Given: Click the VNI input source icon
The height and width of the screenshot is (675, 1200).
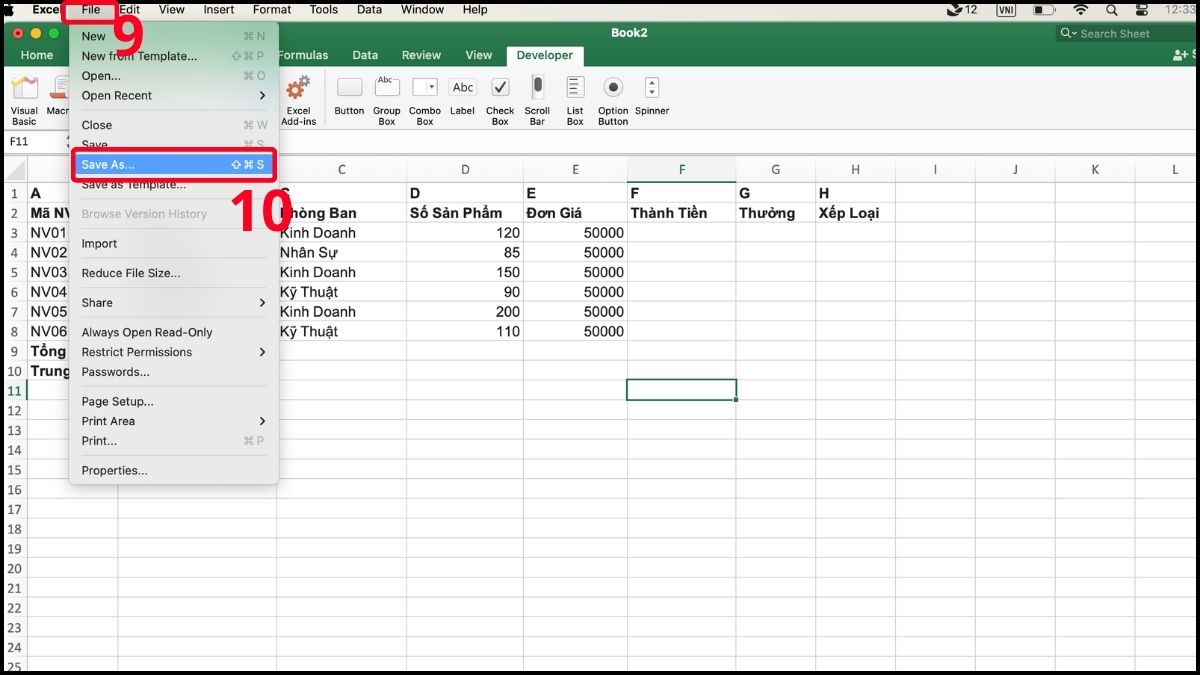Looking at the screenshot, I should point(1005,10).
